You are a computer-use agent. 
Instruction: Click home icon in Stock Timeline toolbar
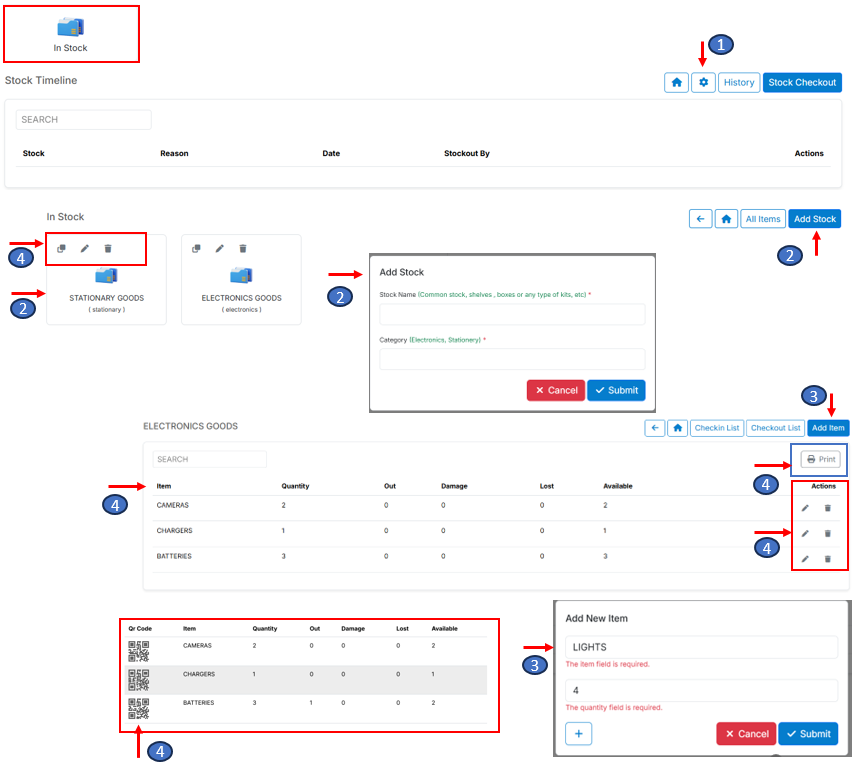677,82
